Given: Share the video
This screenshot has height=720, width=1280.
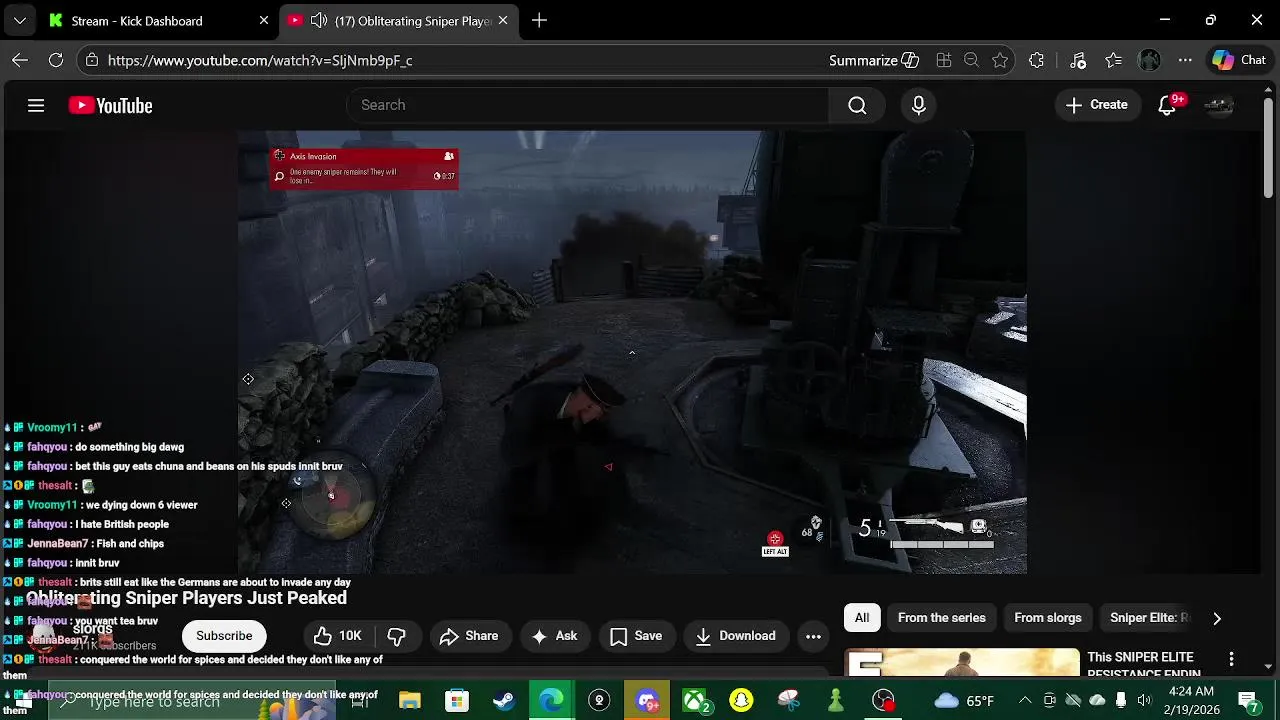Looking at the screenshot, I should [x=469, y=636].
